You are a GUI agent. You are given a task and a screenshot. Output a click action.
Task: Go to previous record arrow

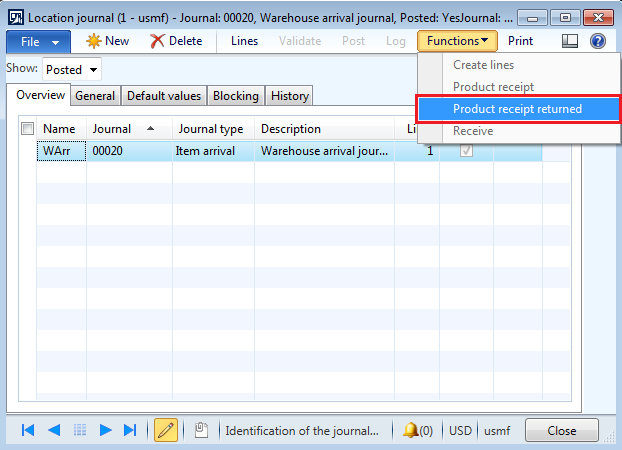[x=54, y=430]
